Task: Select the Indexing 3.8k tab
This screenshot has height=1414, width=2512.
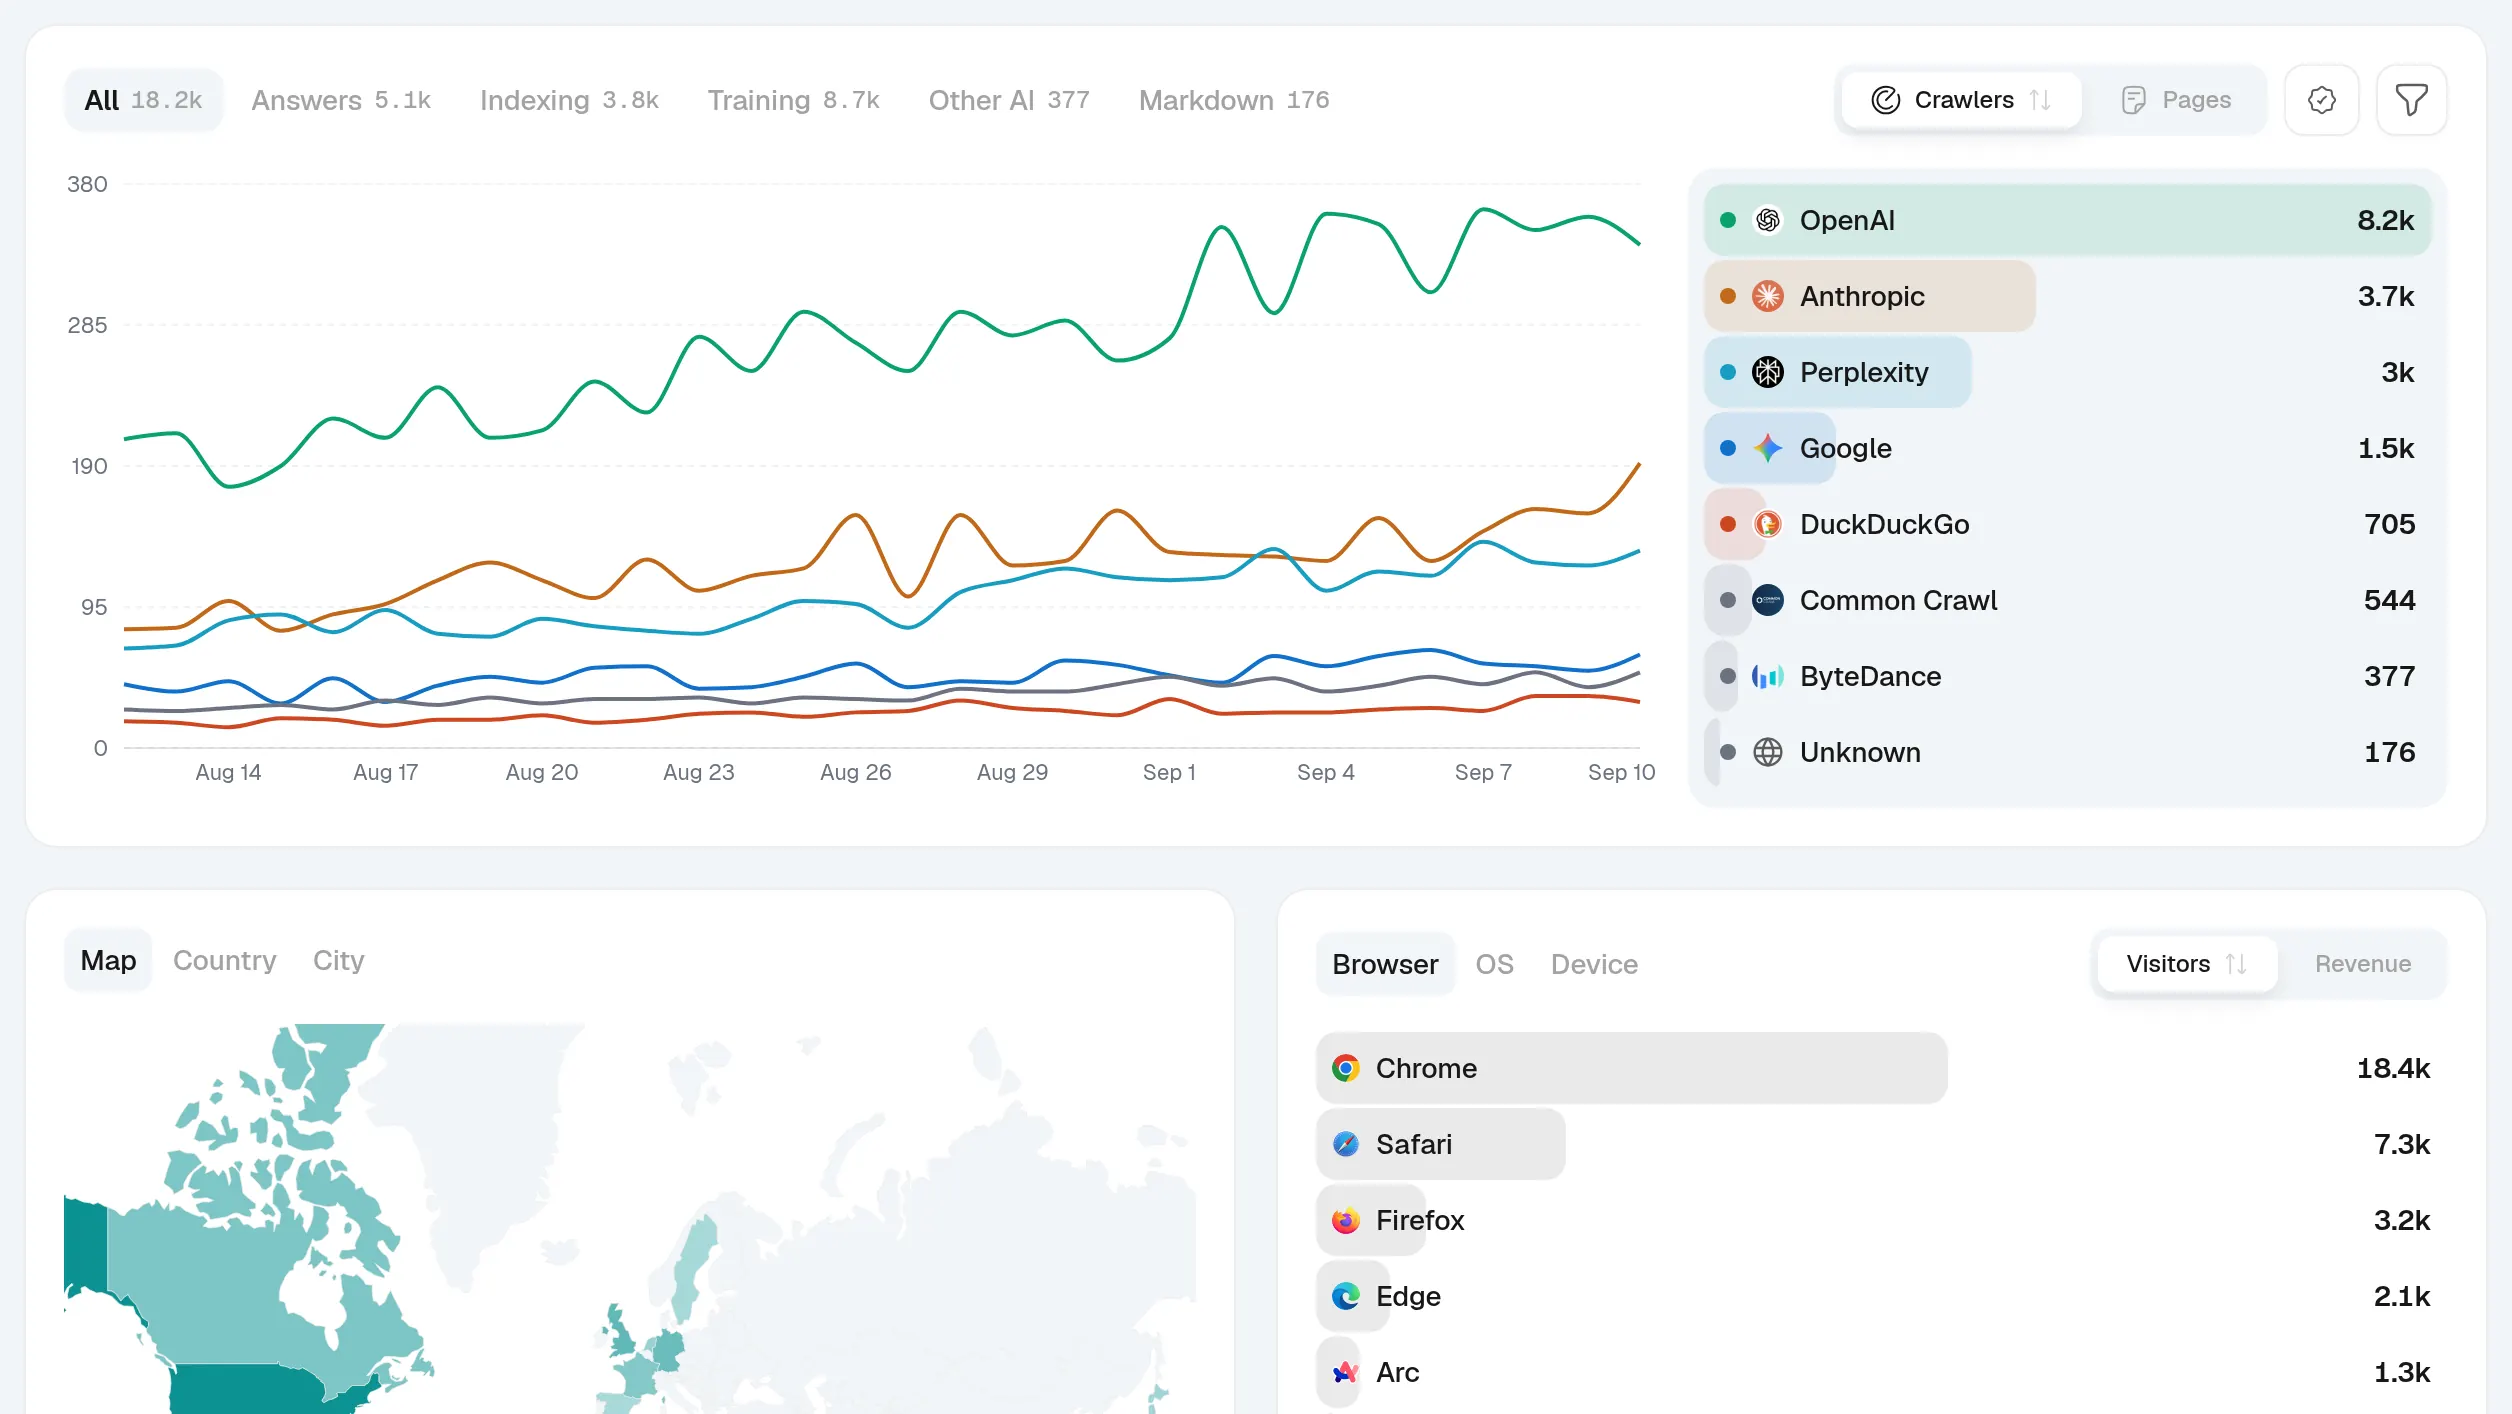Action: pyautogui.click(x=569, y=100)
